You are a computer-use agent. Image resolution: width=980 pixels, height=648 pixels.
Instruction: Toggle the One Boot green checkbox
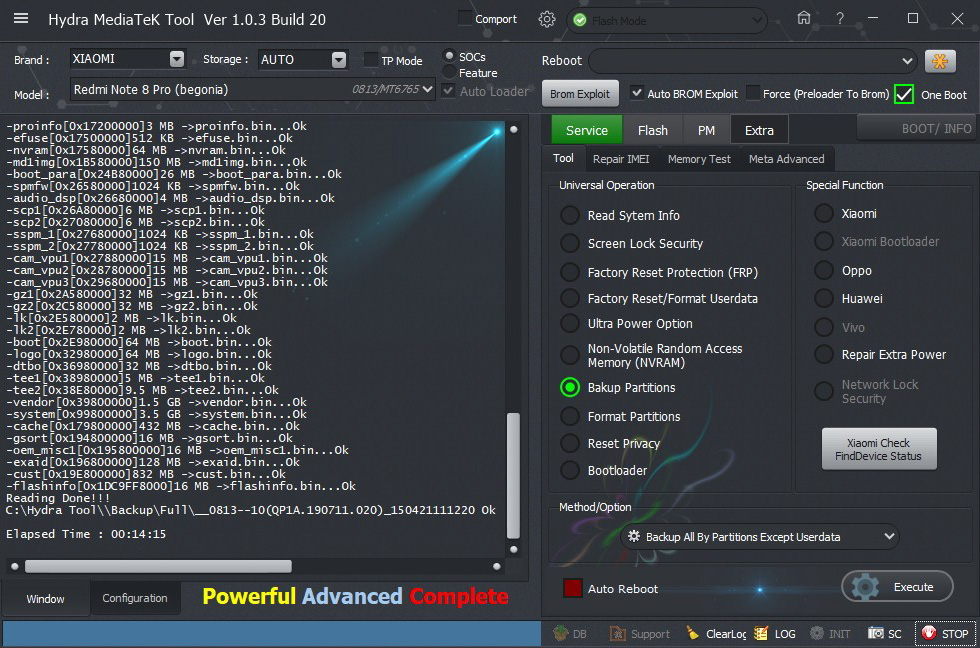(904, 94)
